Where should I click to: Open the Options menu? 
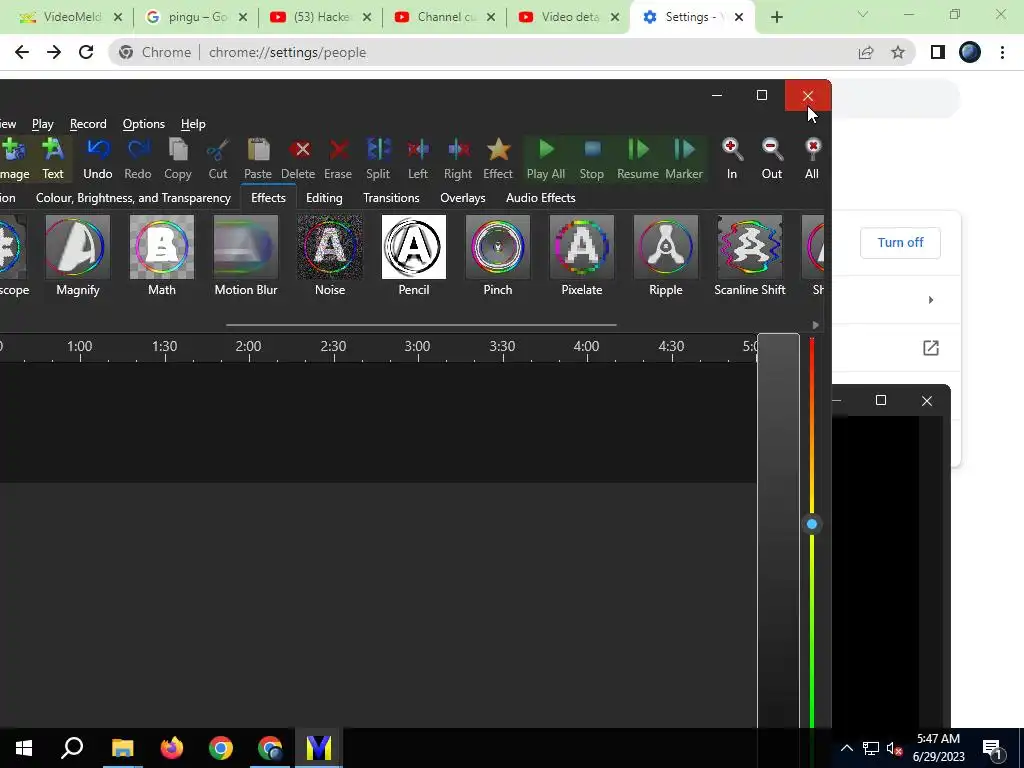click(144, 124)
